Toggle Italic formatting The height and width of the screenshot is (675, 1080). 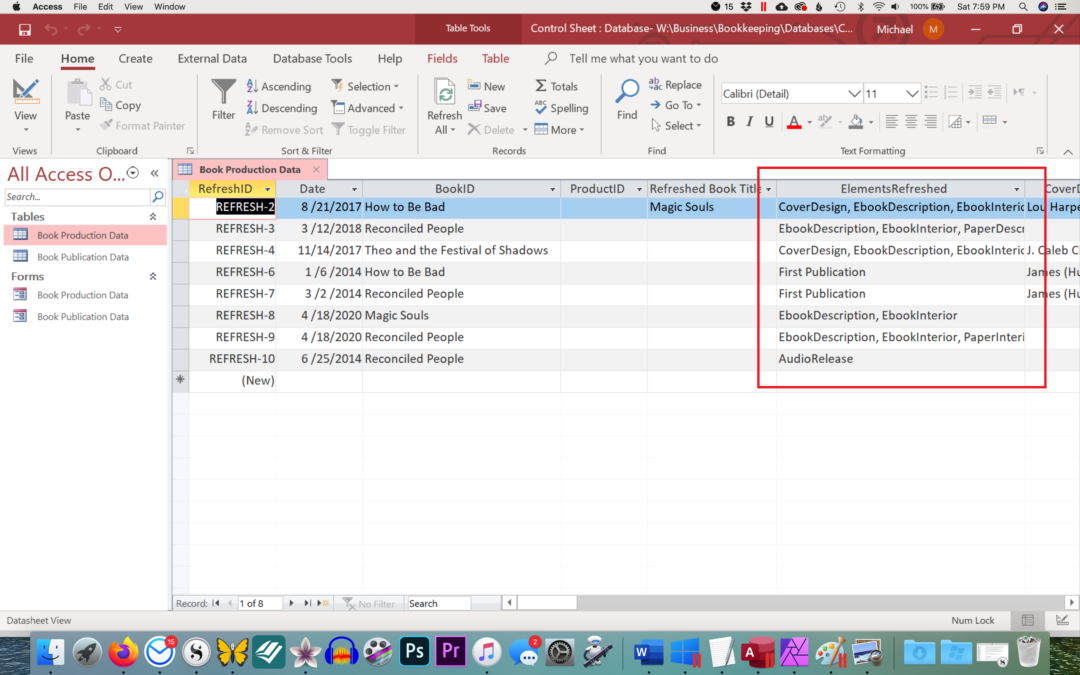[x=749, y=122]
